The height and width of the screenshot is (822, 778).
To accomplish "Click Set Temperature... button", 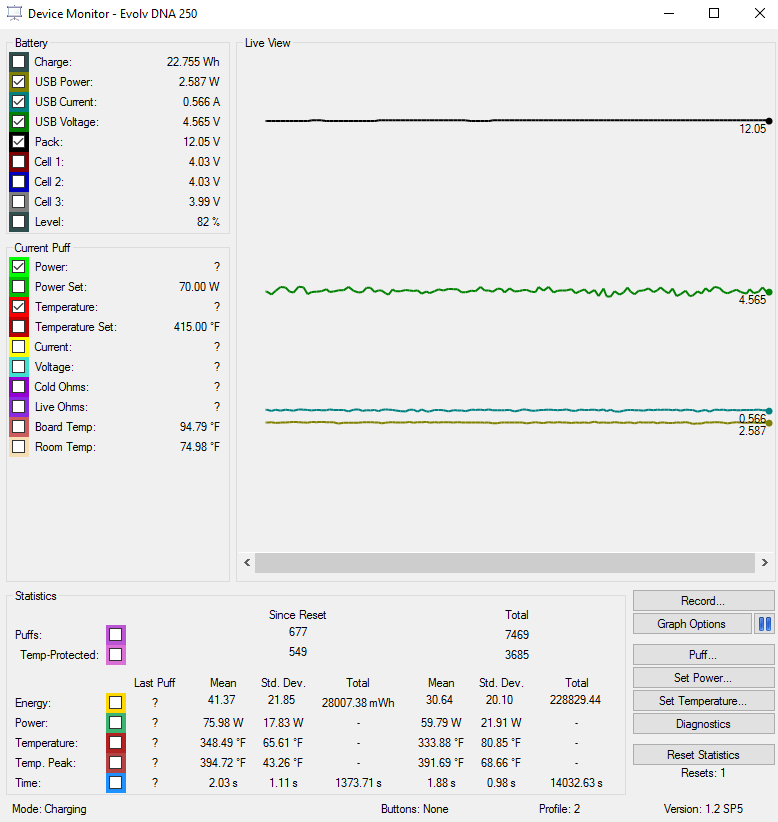I will click(703, 701).
